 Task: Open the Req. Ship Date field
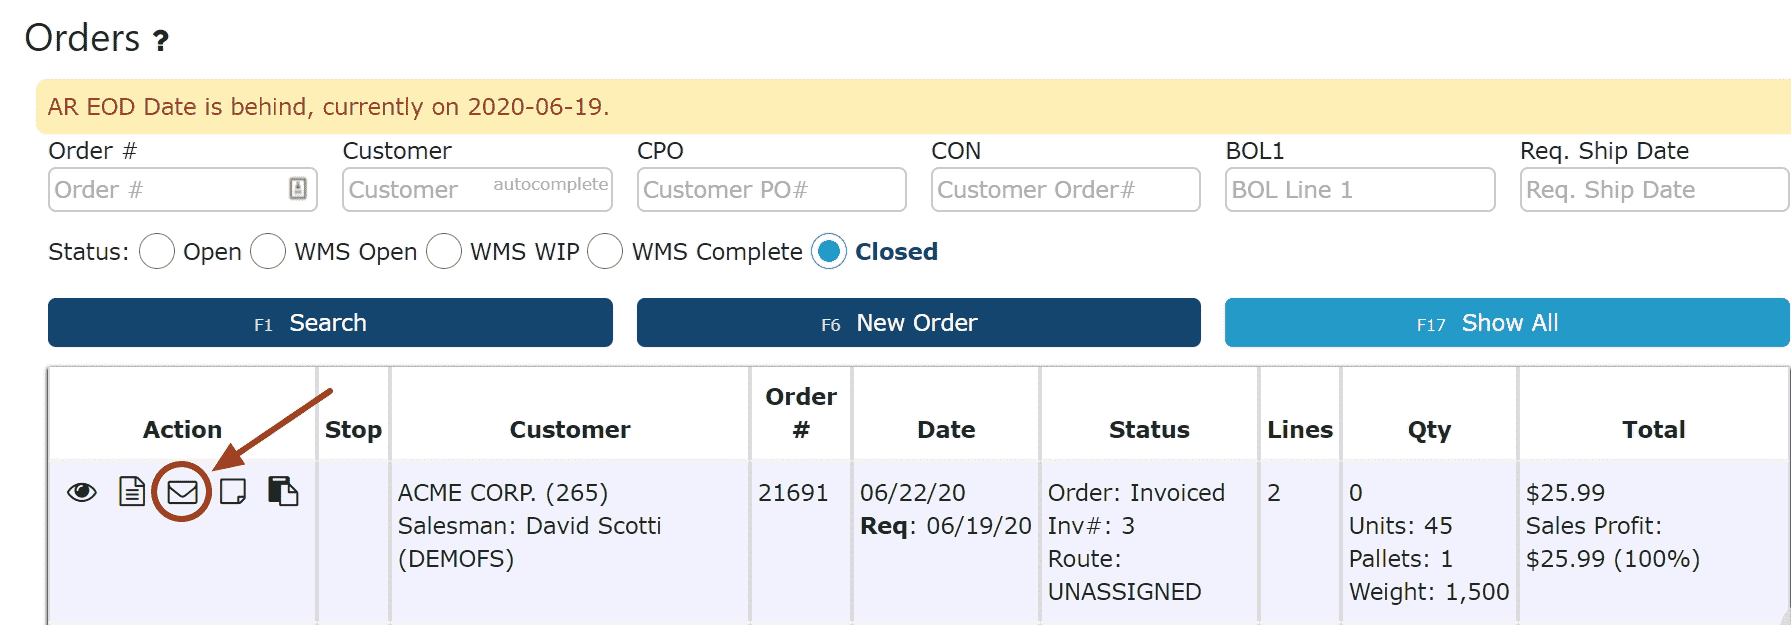[1655, 189]
